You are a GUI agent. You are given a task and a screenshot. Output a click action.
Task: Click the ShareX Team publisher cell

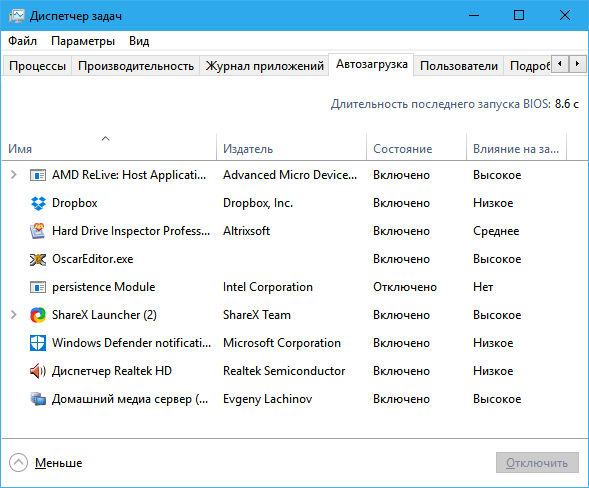257,315
